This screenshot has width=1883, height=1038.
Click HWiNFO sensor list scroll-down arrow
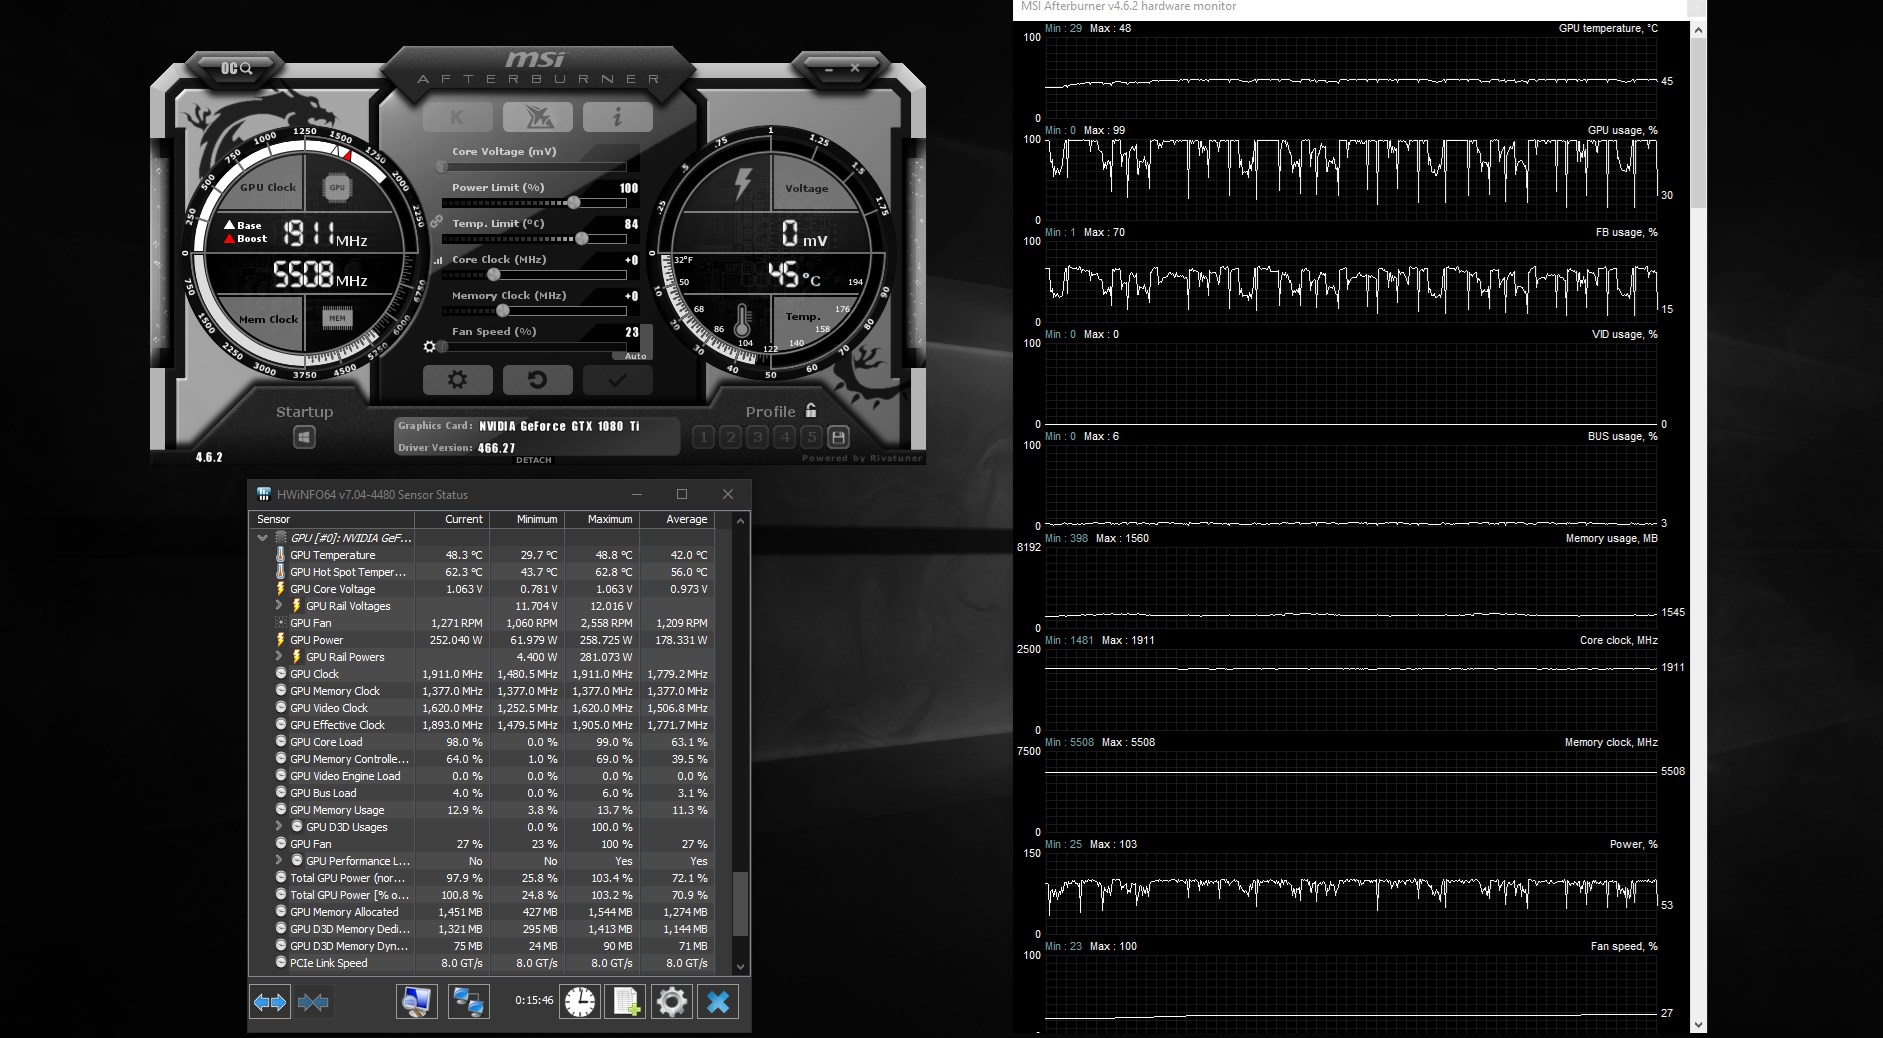coord(740,966)
